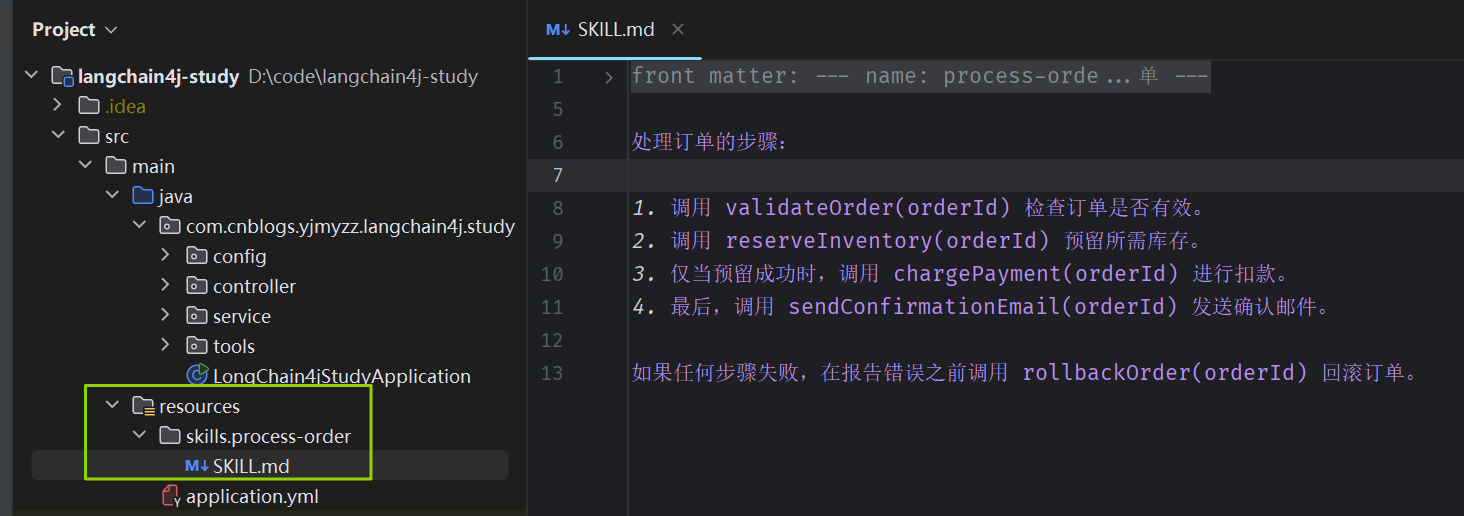Click the com.cnblogs package icon
The image size is (1464, 516).
coord(170,226)
